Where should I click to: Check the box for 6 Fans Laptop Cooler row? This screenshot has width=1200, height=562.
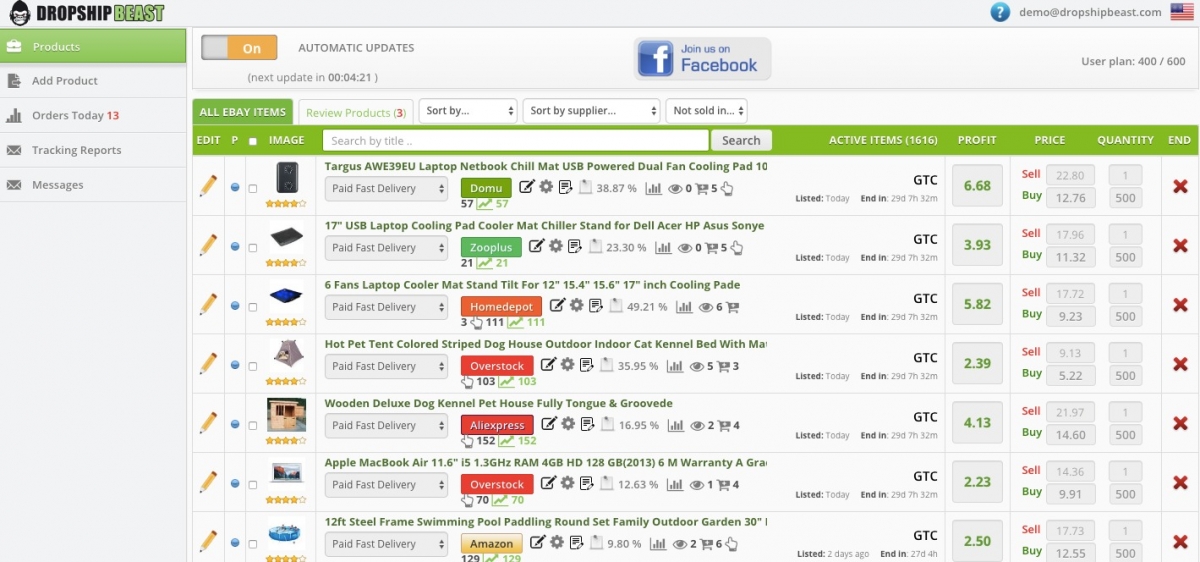[x=252, y=306]
